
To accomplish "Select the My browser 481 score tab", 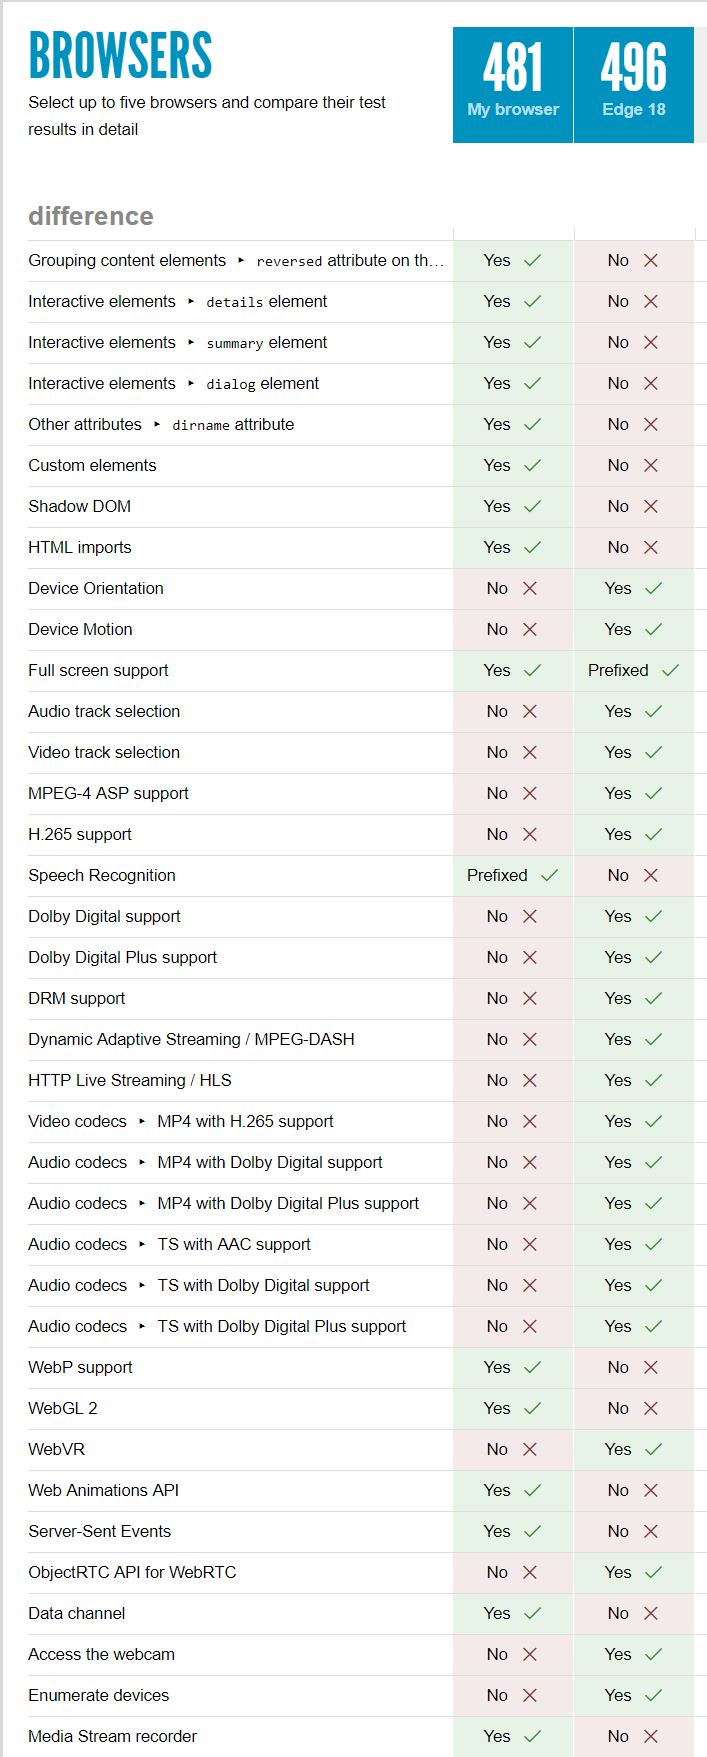I will click(x=513, y=85).
